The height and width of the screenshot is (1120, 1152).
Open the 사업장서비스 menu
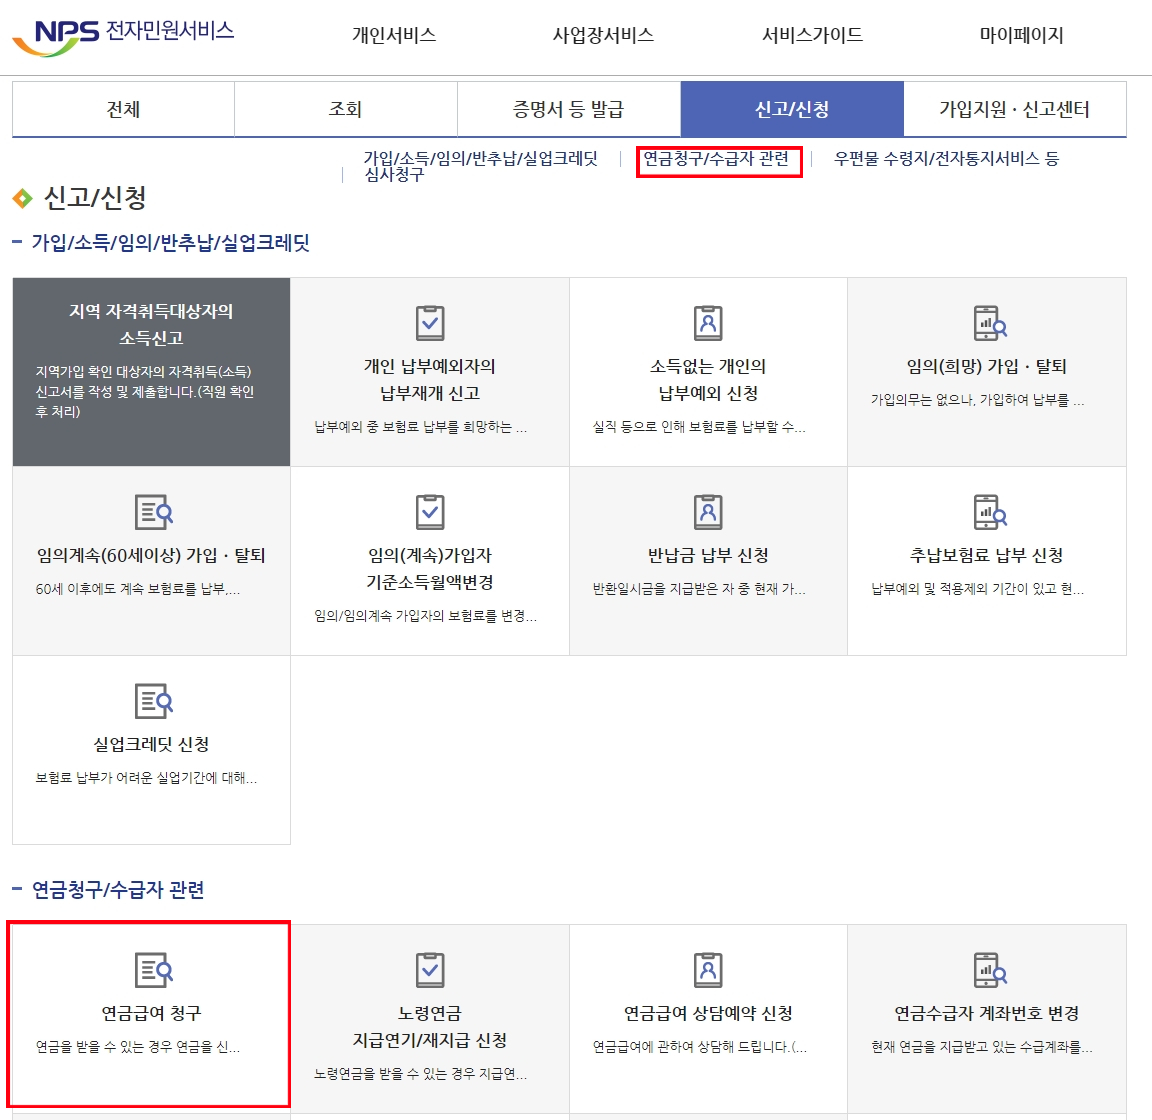[x=603, y=35]
